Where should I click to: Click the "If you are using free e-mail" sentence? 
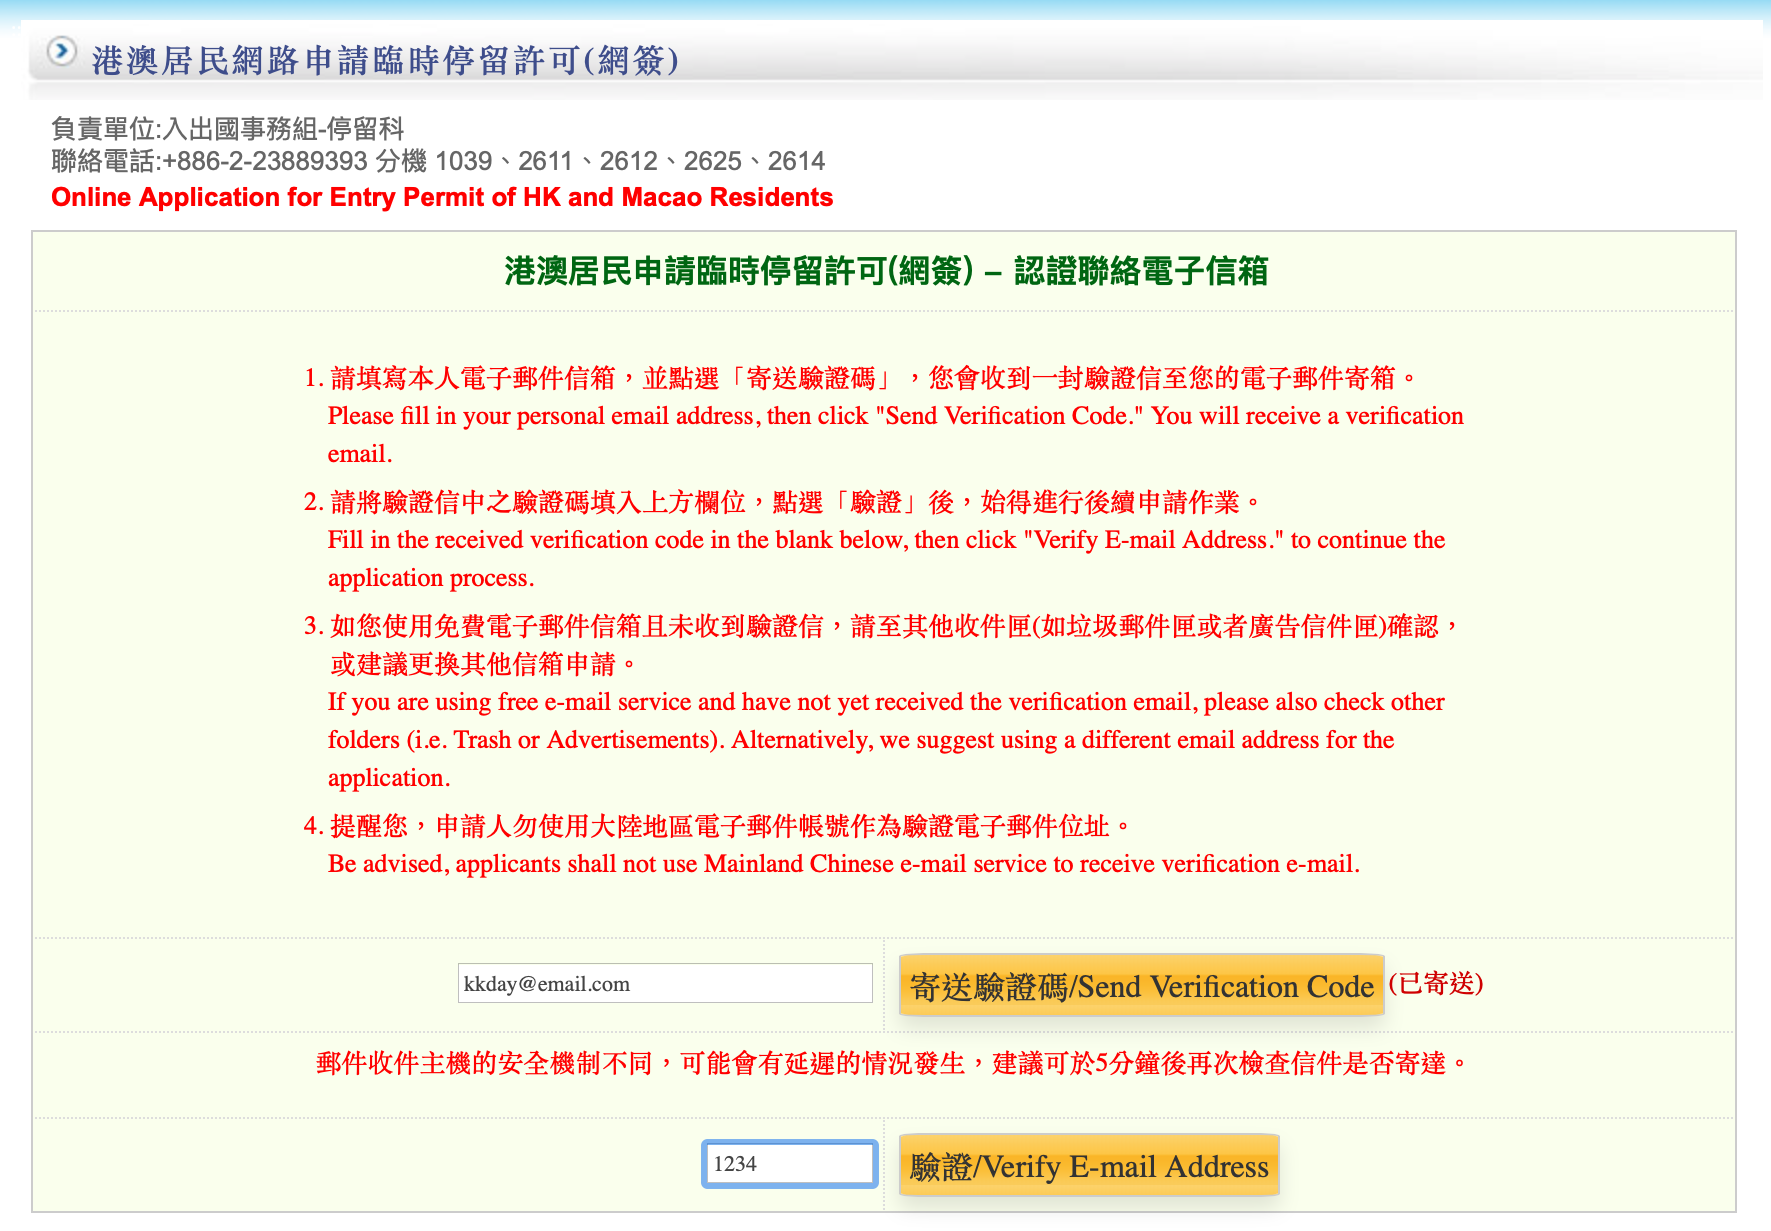885,702
